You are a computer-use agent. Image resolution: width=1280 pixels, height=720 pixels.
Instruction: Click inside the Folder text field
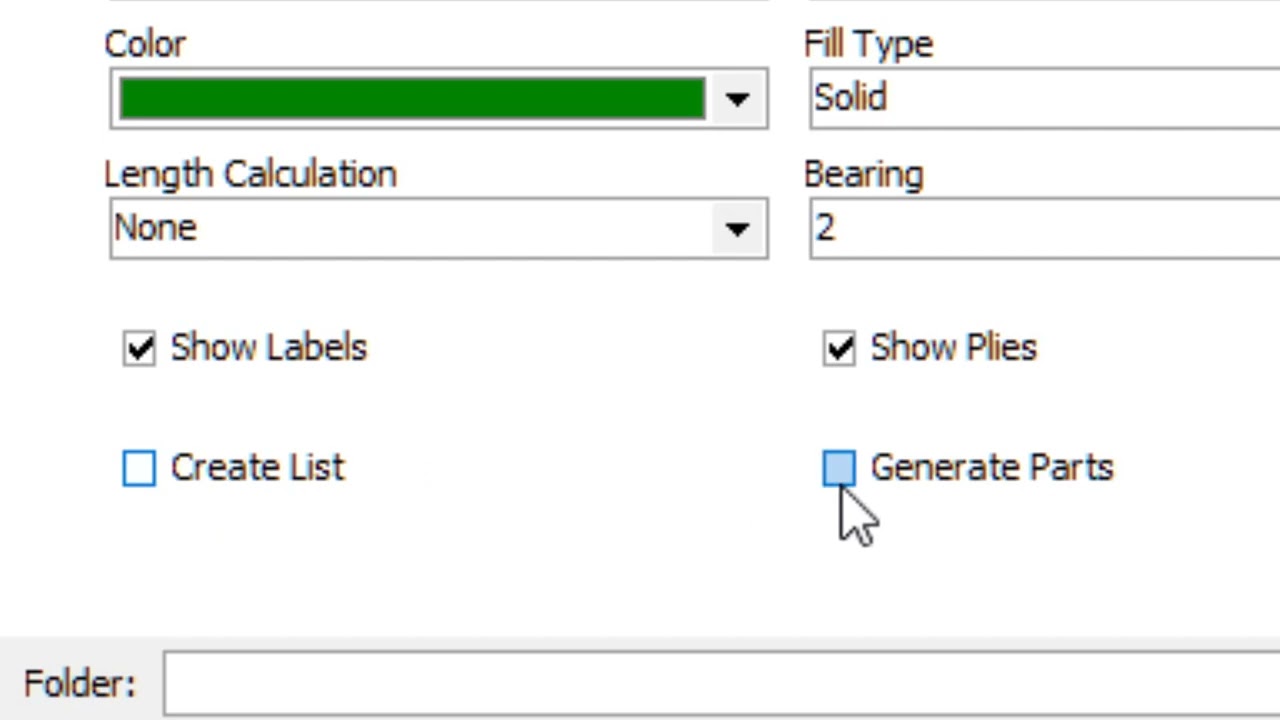(722, 684)
